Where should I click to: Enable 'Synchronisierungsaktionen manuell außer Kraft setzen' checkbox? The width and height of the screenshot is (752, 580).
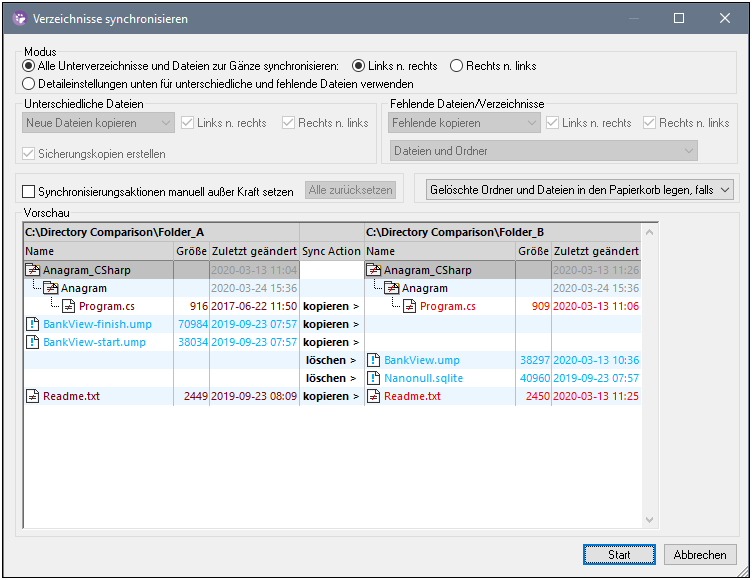point(29,190)
